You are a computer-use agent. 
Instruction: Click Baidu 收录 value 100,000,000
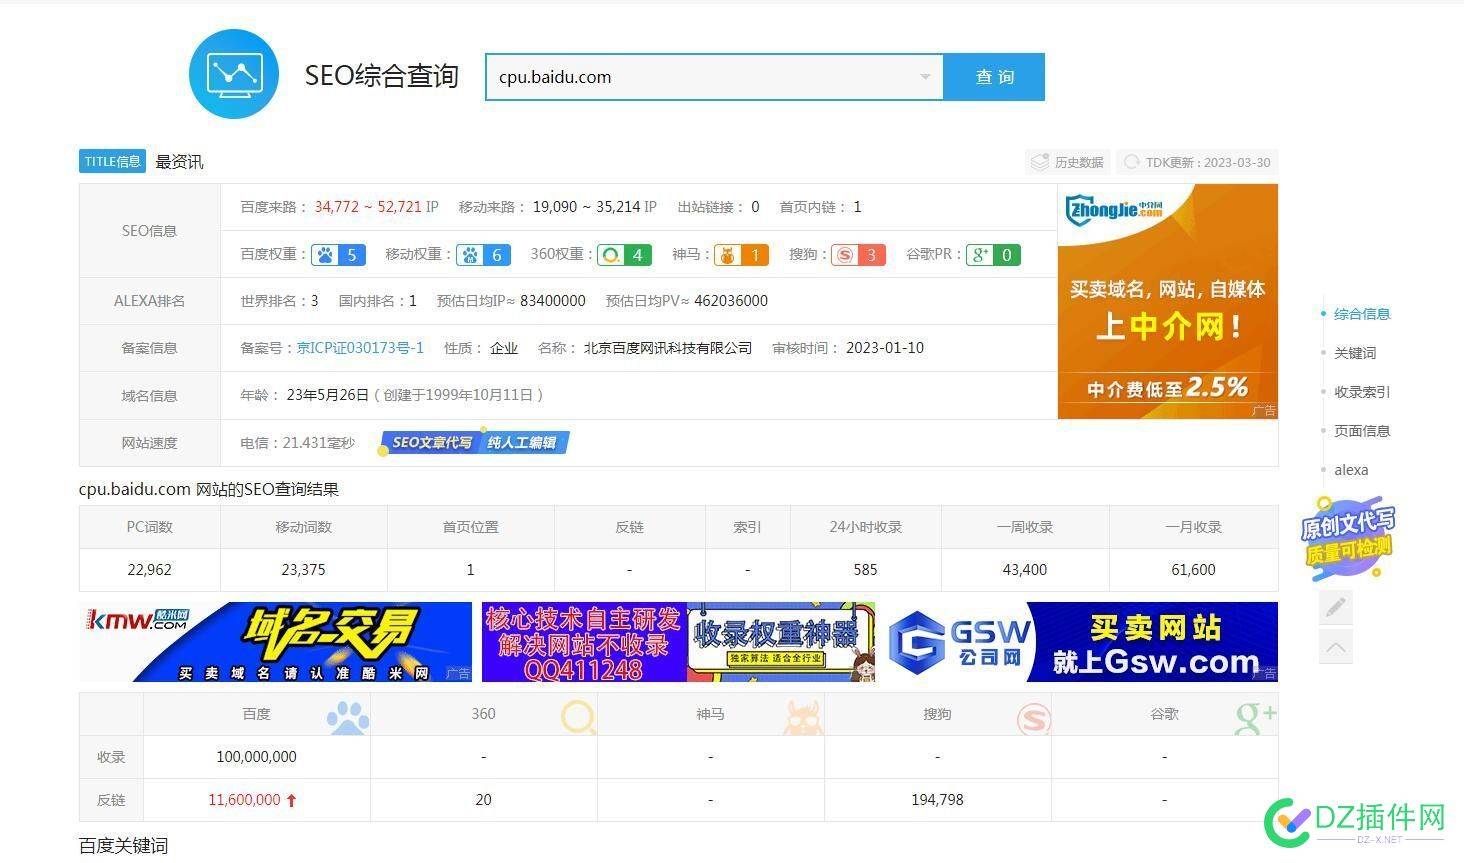tap(257, 757)
